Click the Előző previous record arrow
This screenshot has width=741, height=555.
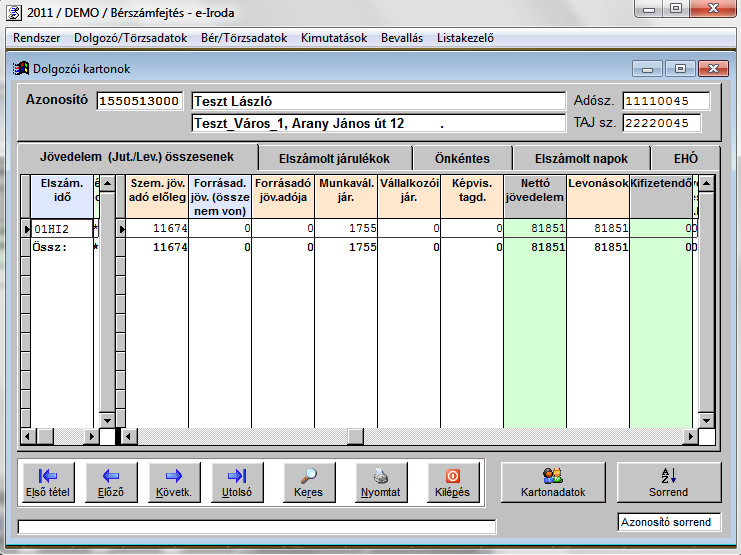(111, 482)
